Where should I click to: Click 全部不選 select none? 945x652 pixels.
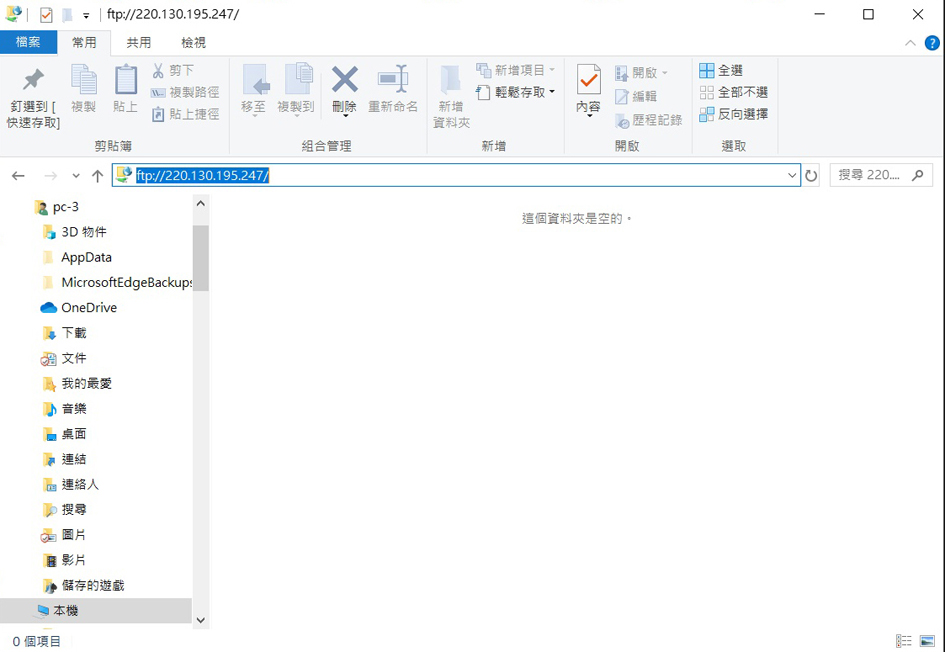733,92
